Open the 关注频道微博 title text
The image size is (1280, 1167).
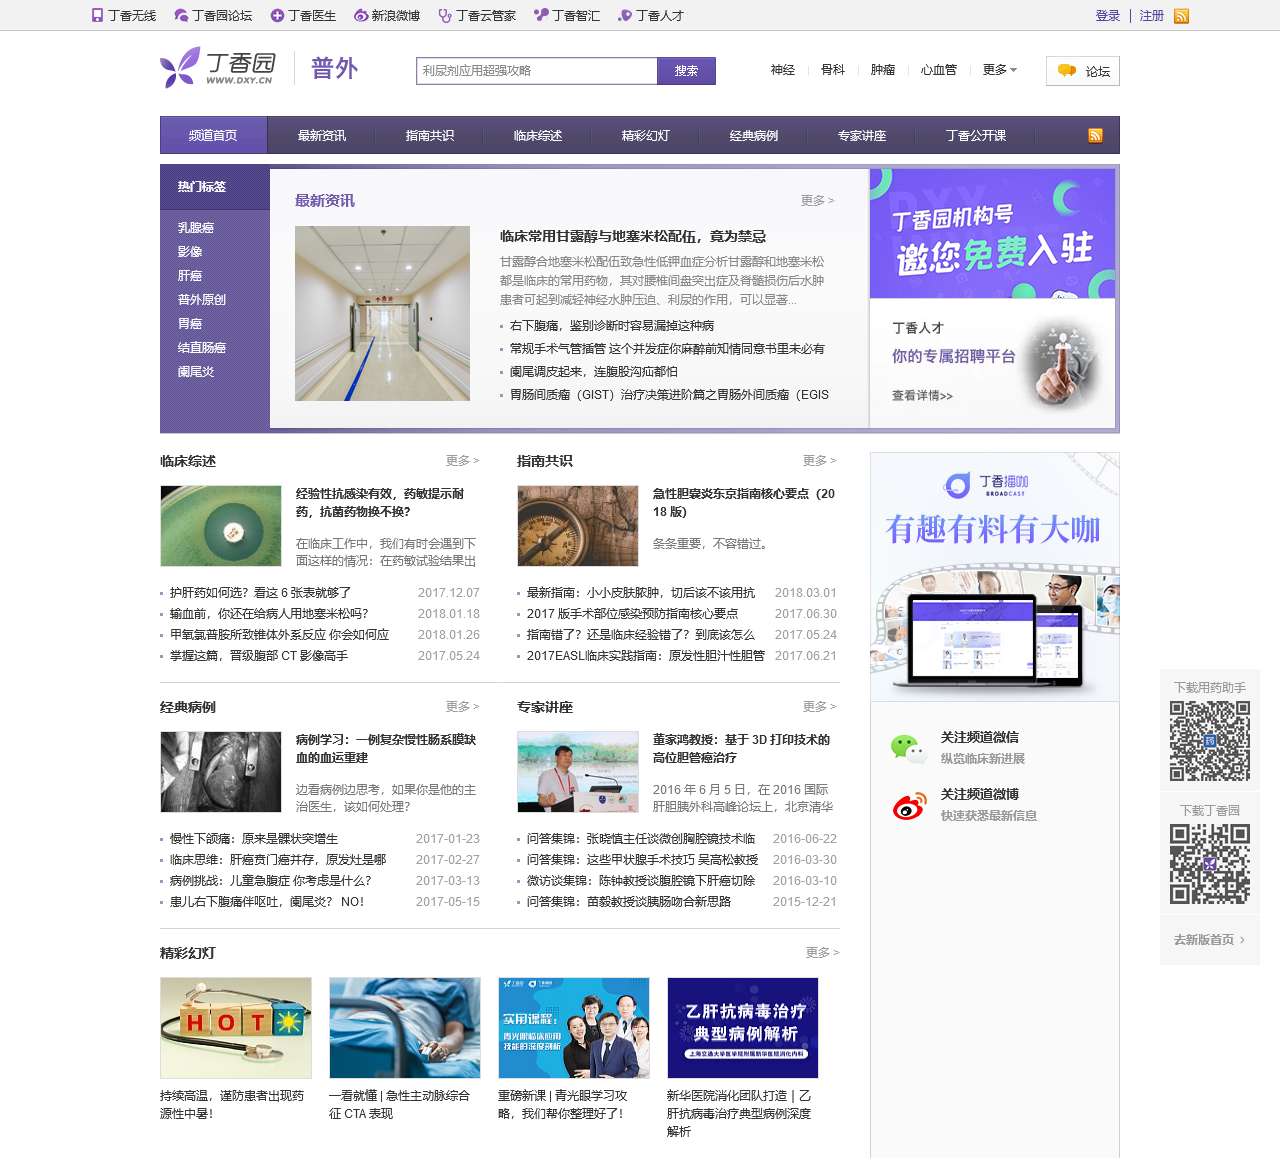(x=979, y=794)
